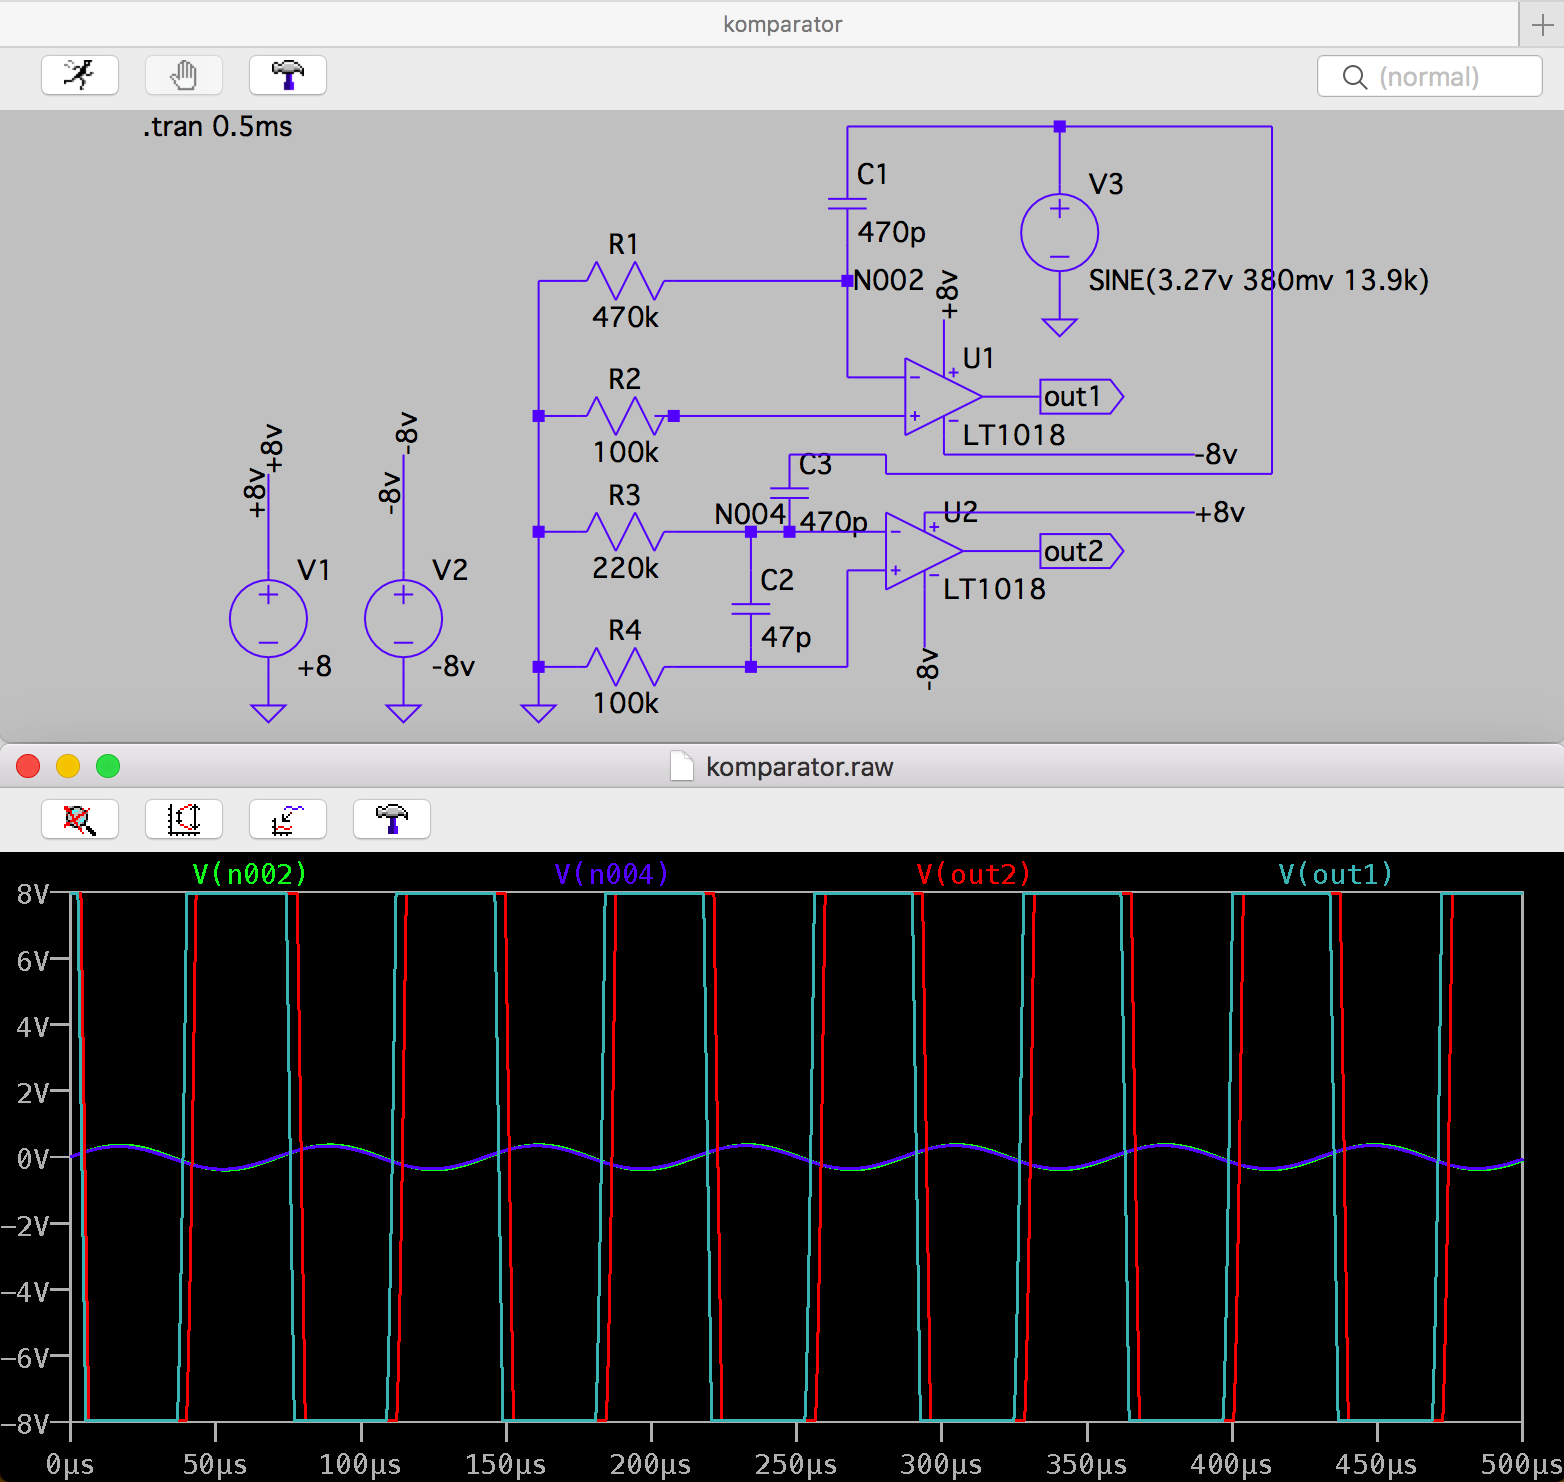This screenshot has height=1482, width=1564.
Task: Click the magnifier icon in search field
Action: [1354, 77]
